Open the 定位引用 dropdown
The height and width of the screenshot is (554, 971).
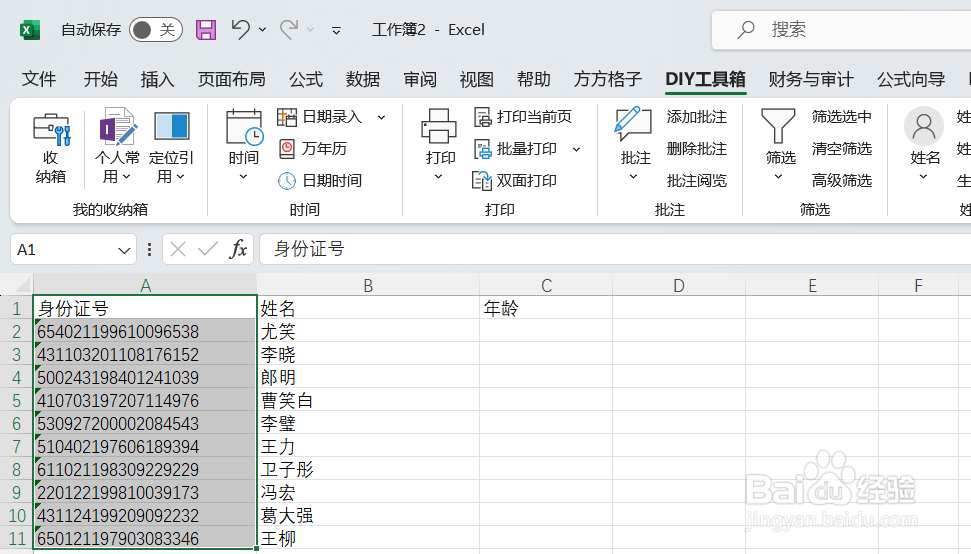[x=172, y=147]
